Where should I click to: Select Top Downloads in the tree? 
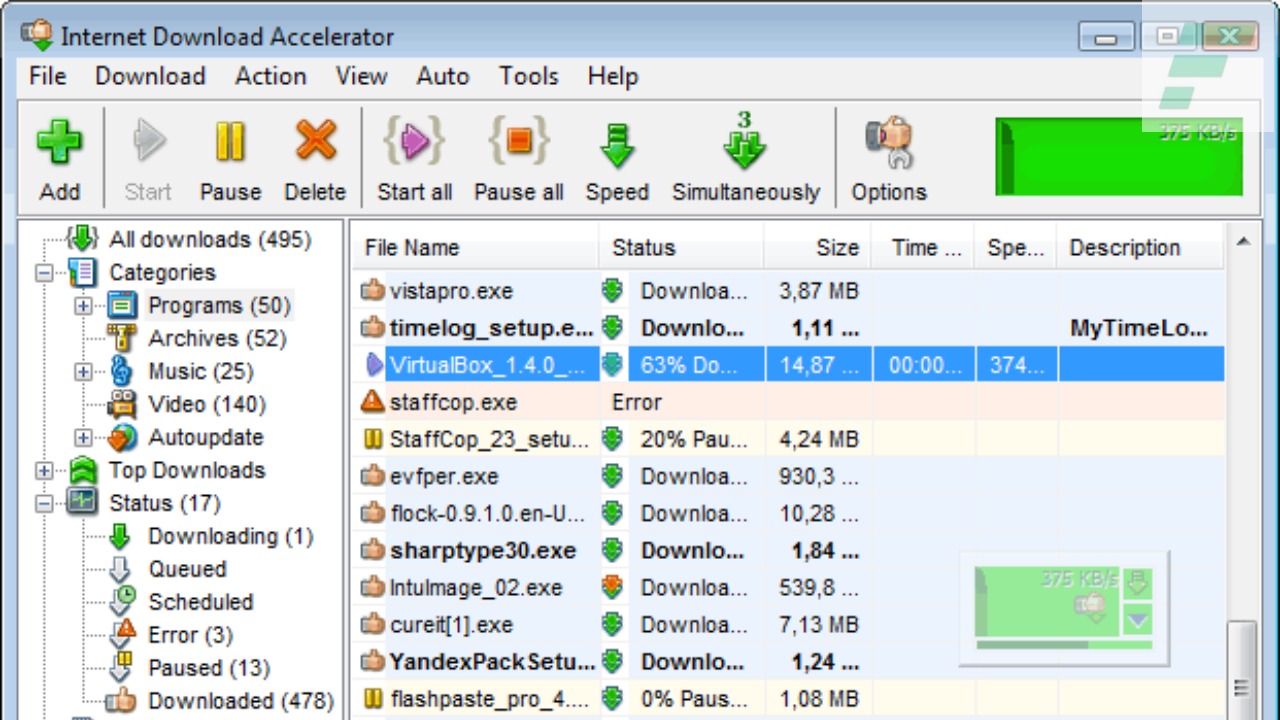tap(186, 470)
